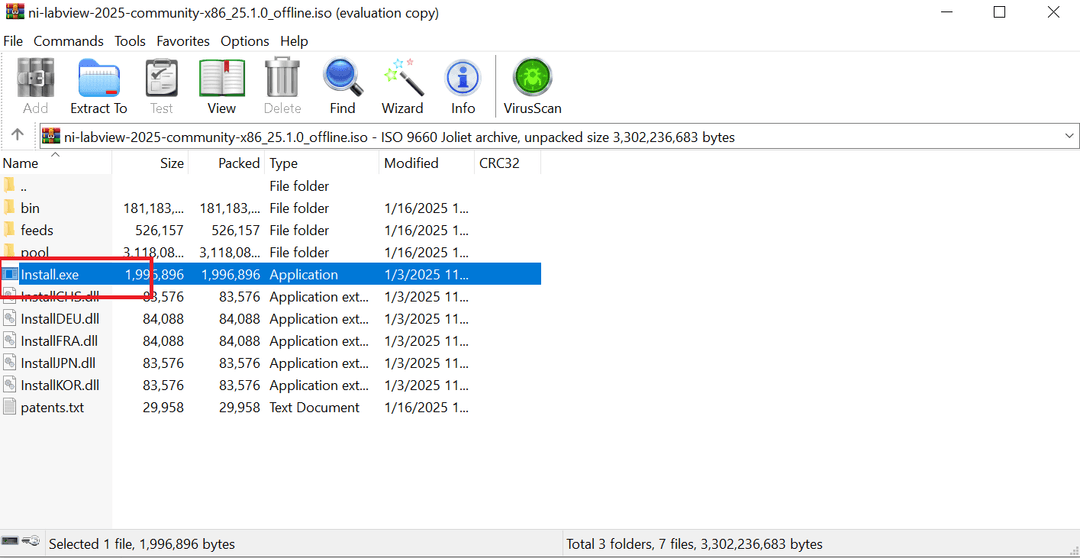Sort by Name column header

coord(21,163)
